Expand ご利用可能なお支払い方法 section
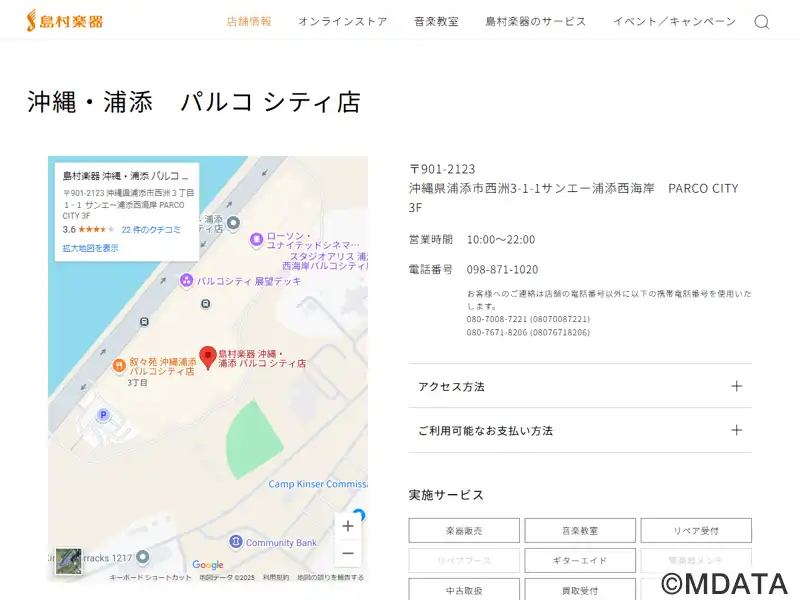Image resolution: width=800 pixels, height=600 pixels. pyautogui.click(x=580, y=430)
